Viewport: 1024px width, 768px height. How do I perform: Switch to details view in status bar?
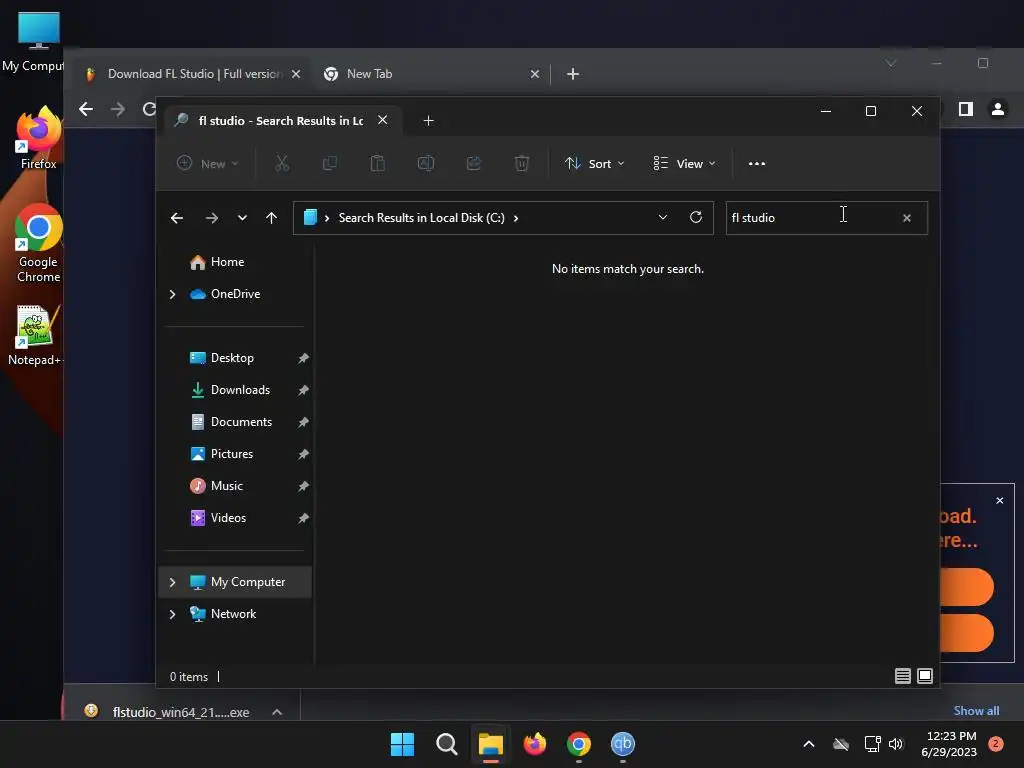click(903, 676)
